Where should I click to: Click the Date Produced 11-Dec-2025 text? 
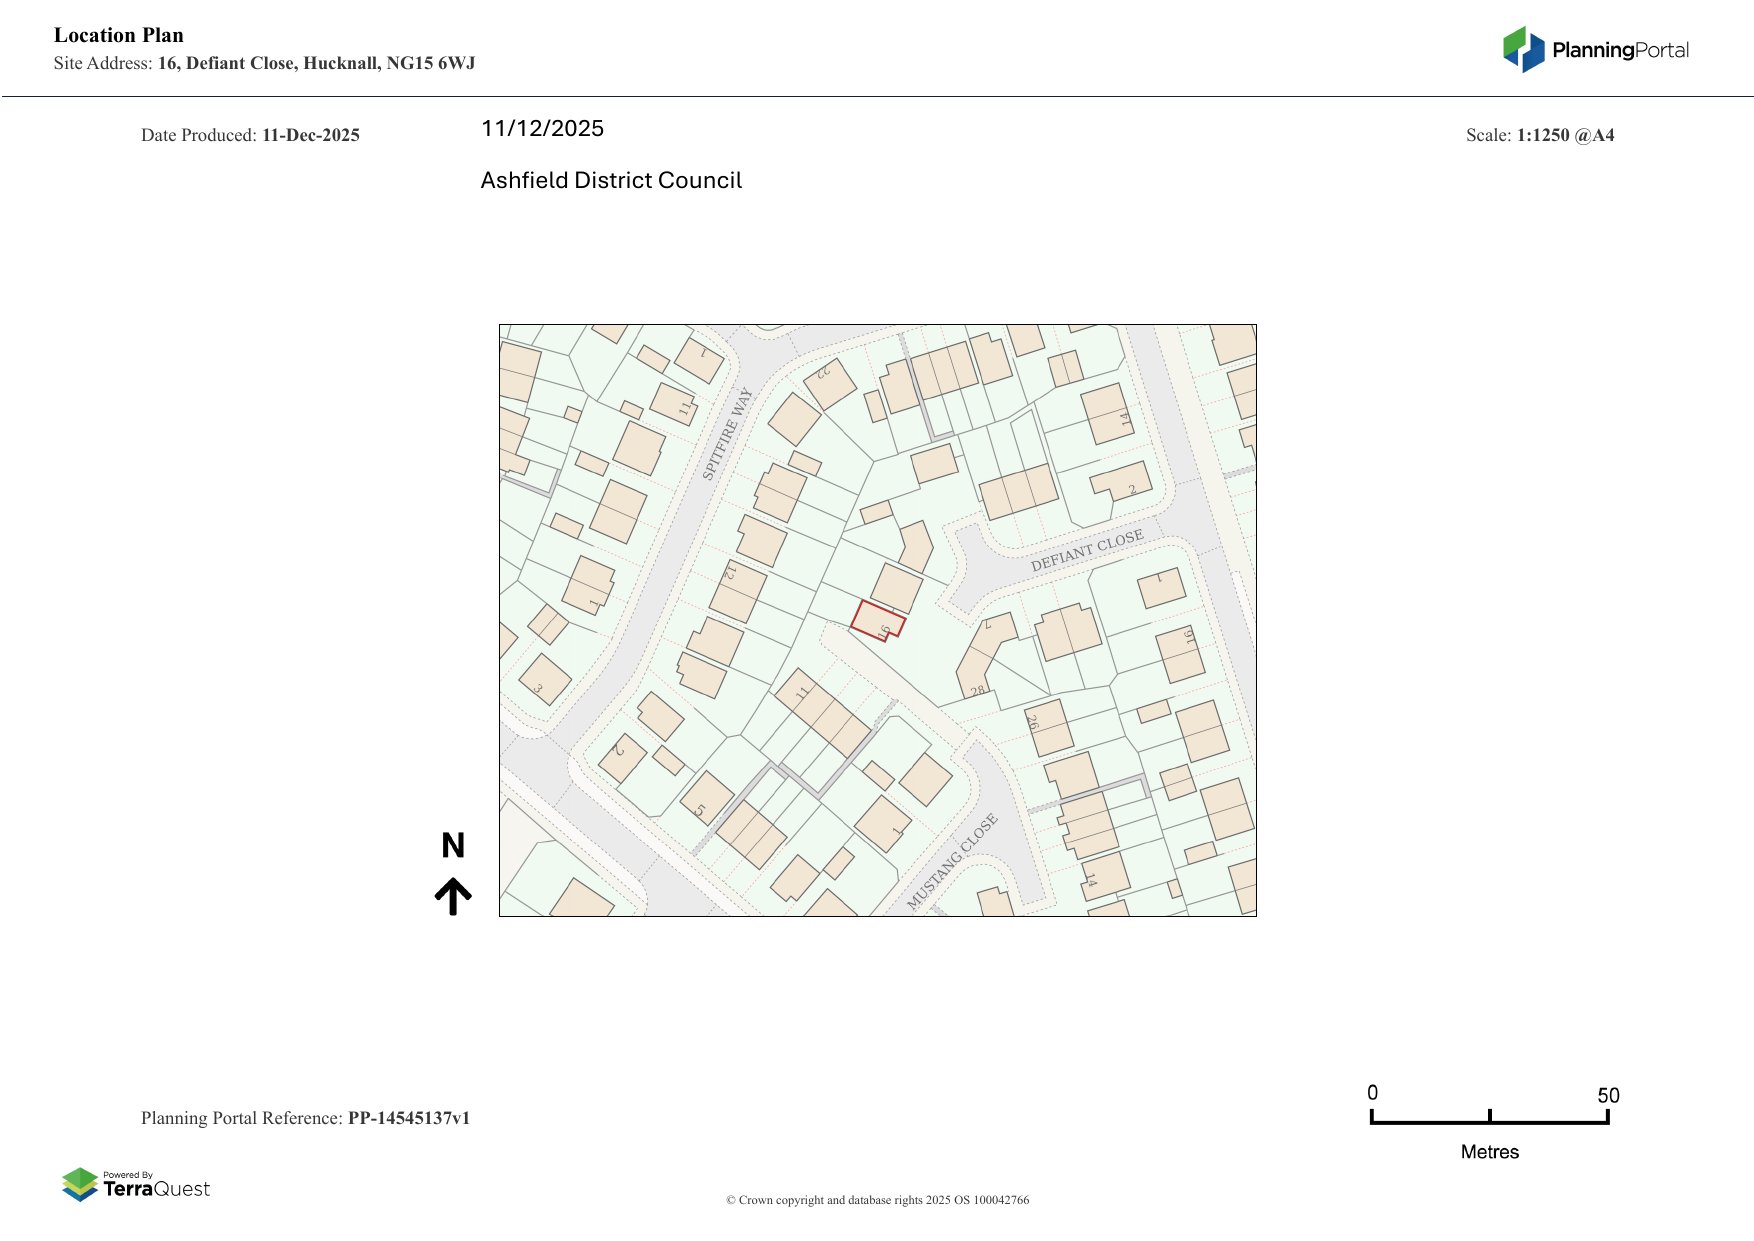(250, 135)
